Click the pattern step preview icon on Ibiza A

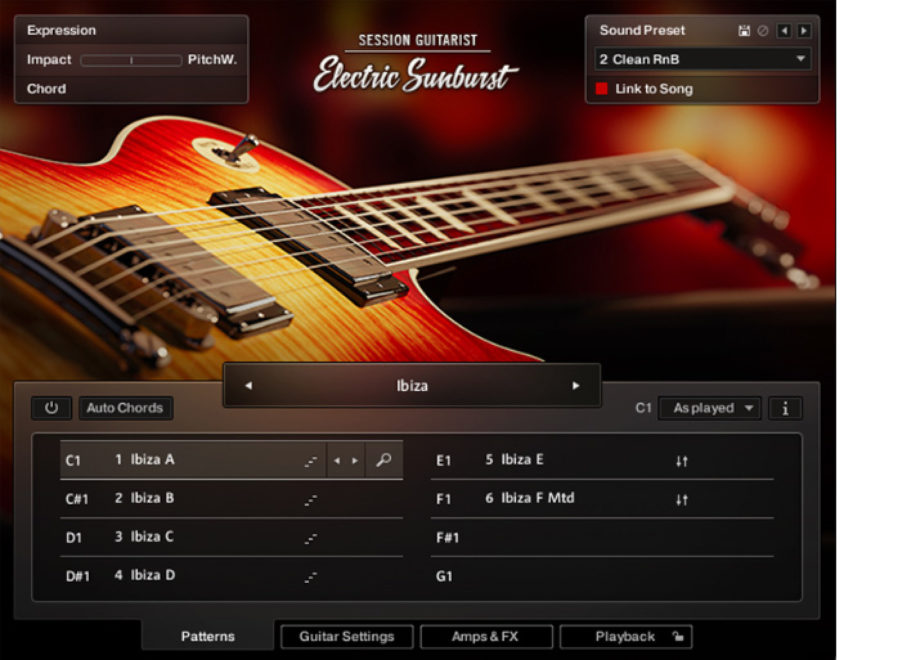coord(310,459)
